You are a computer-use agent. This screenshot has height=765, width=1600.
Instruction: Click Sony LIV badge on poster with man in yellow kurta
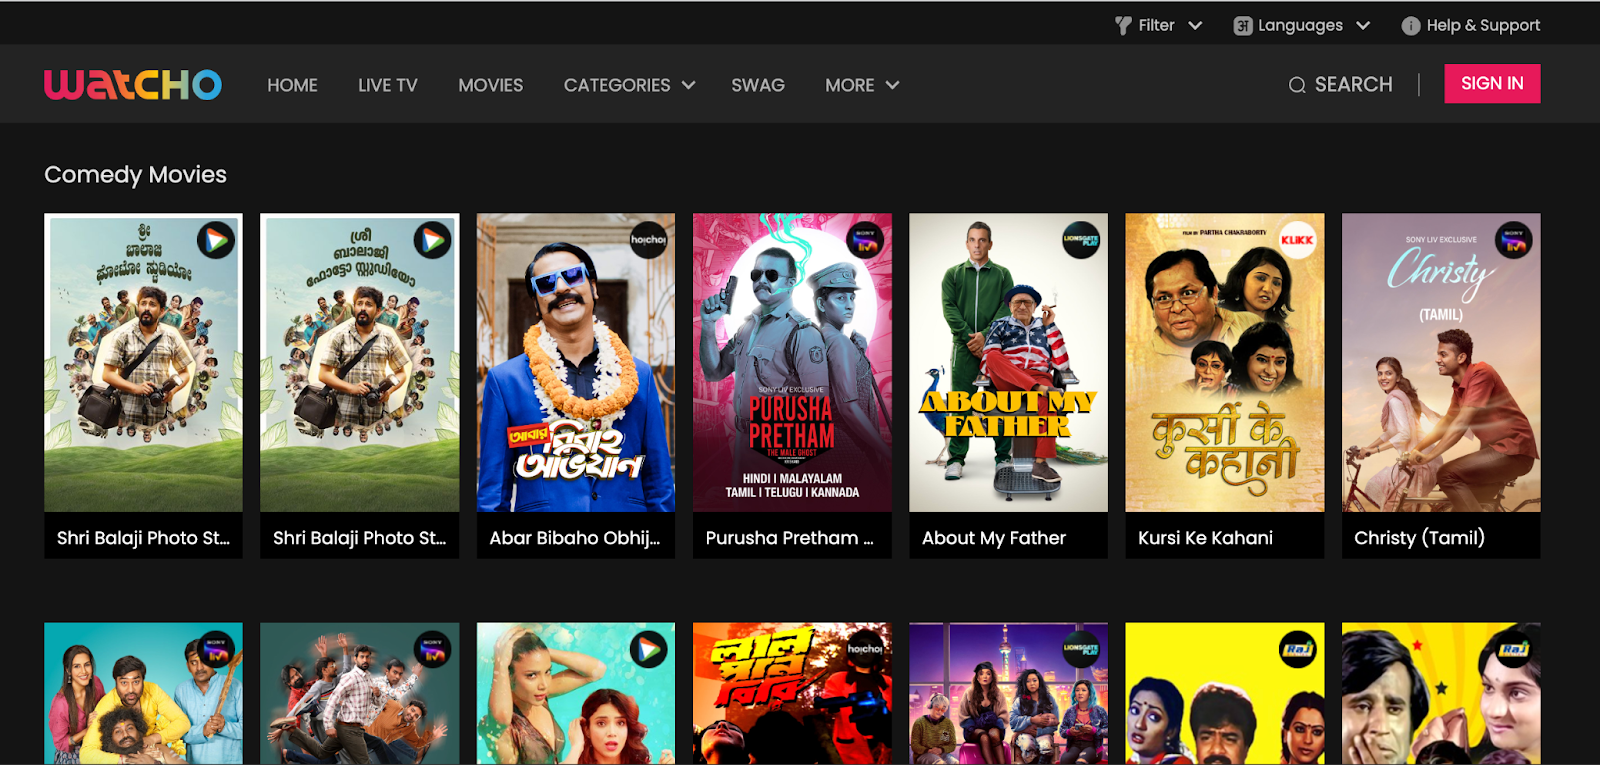[215, 650]
